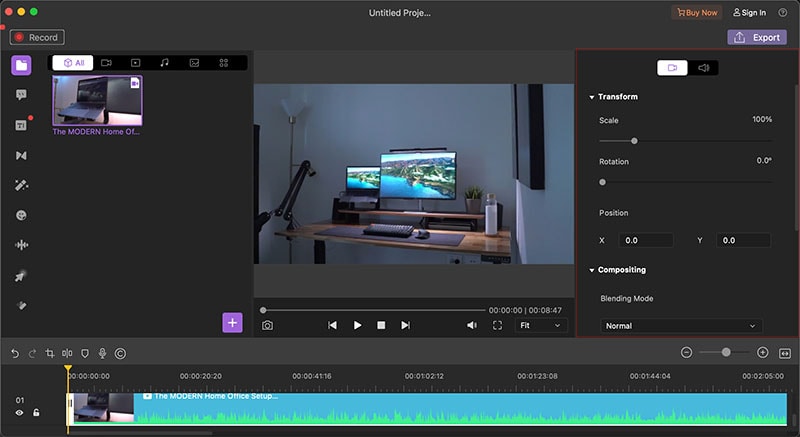This screenshot has height=437, width=800.
Task: Click the Record button
Action: point(37,37)
